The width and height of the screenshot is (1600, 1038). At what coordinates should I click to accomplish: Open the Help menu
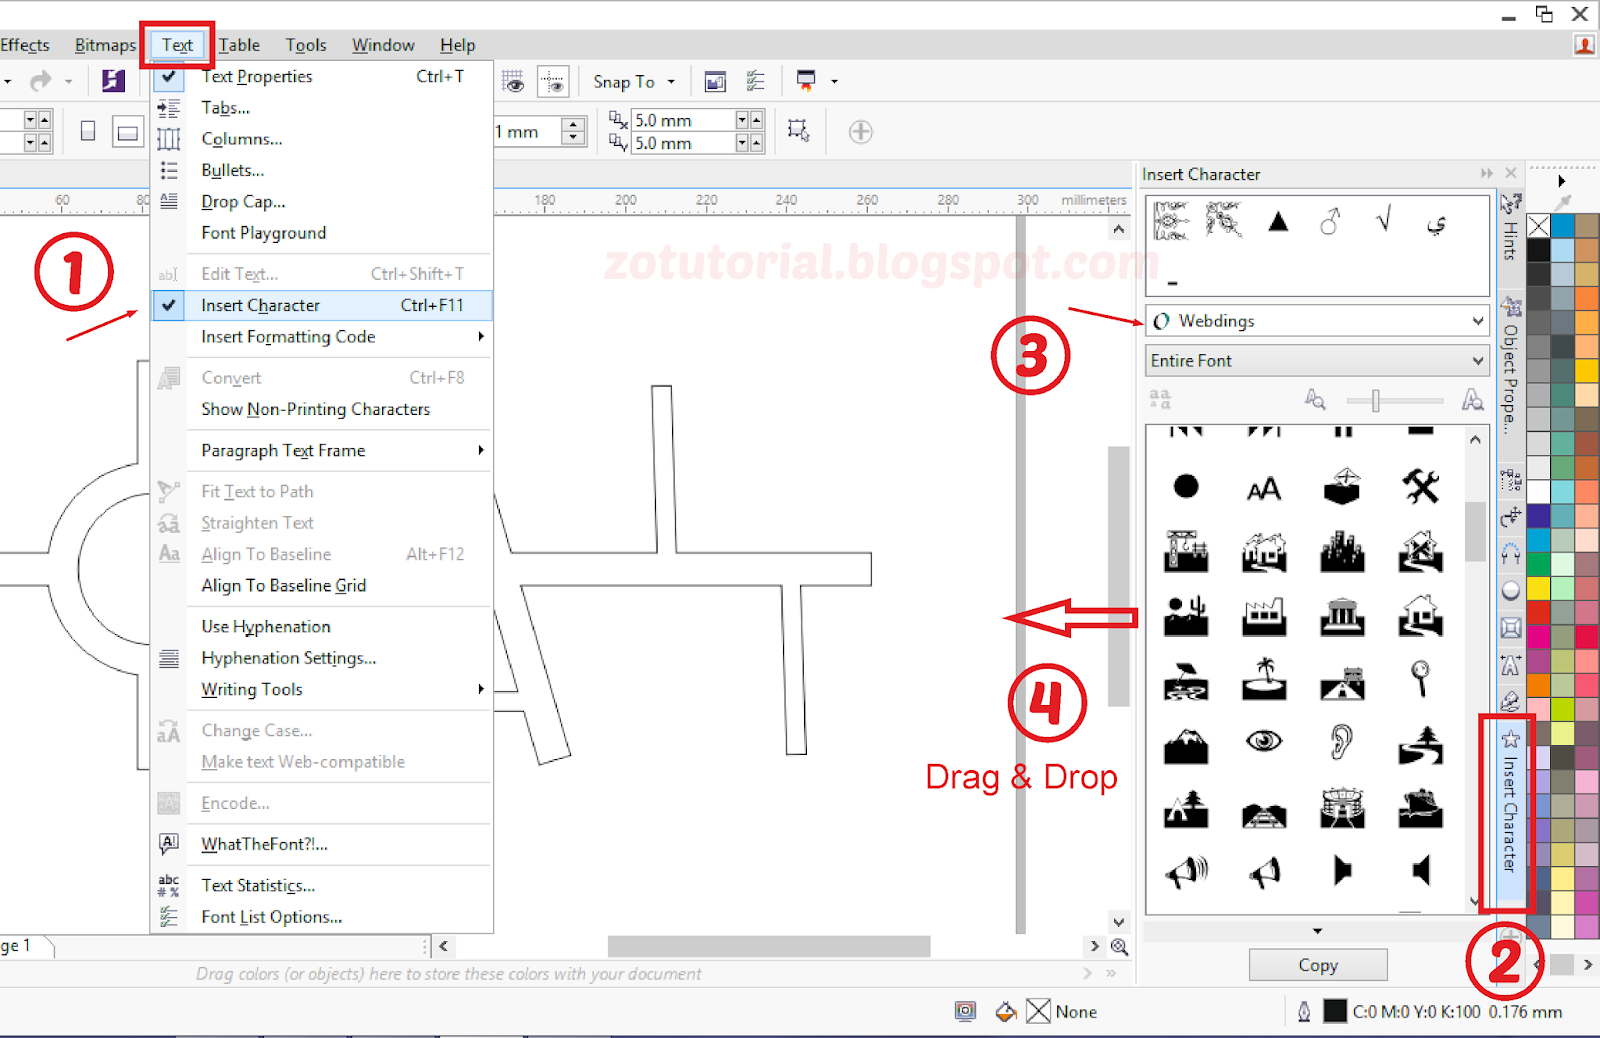457,45
